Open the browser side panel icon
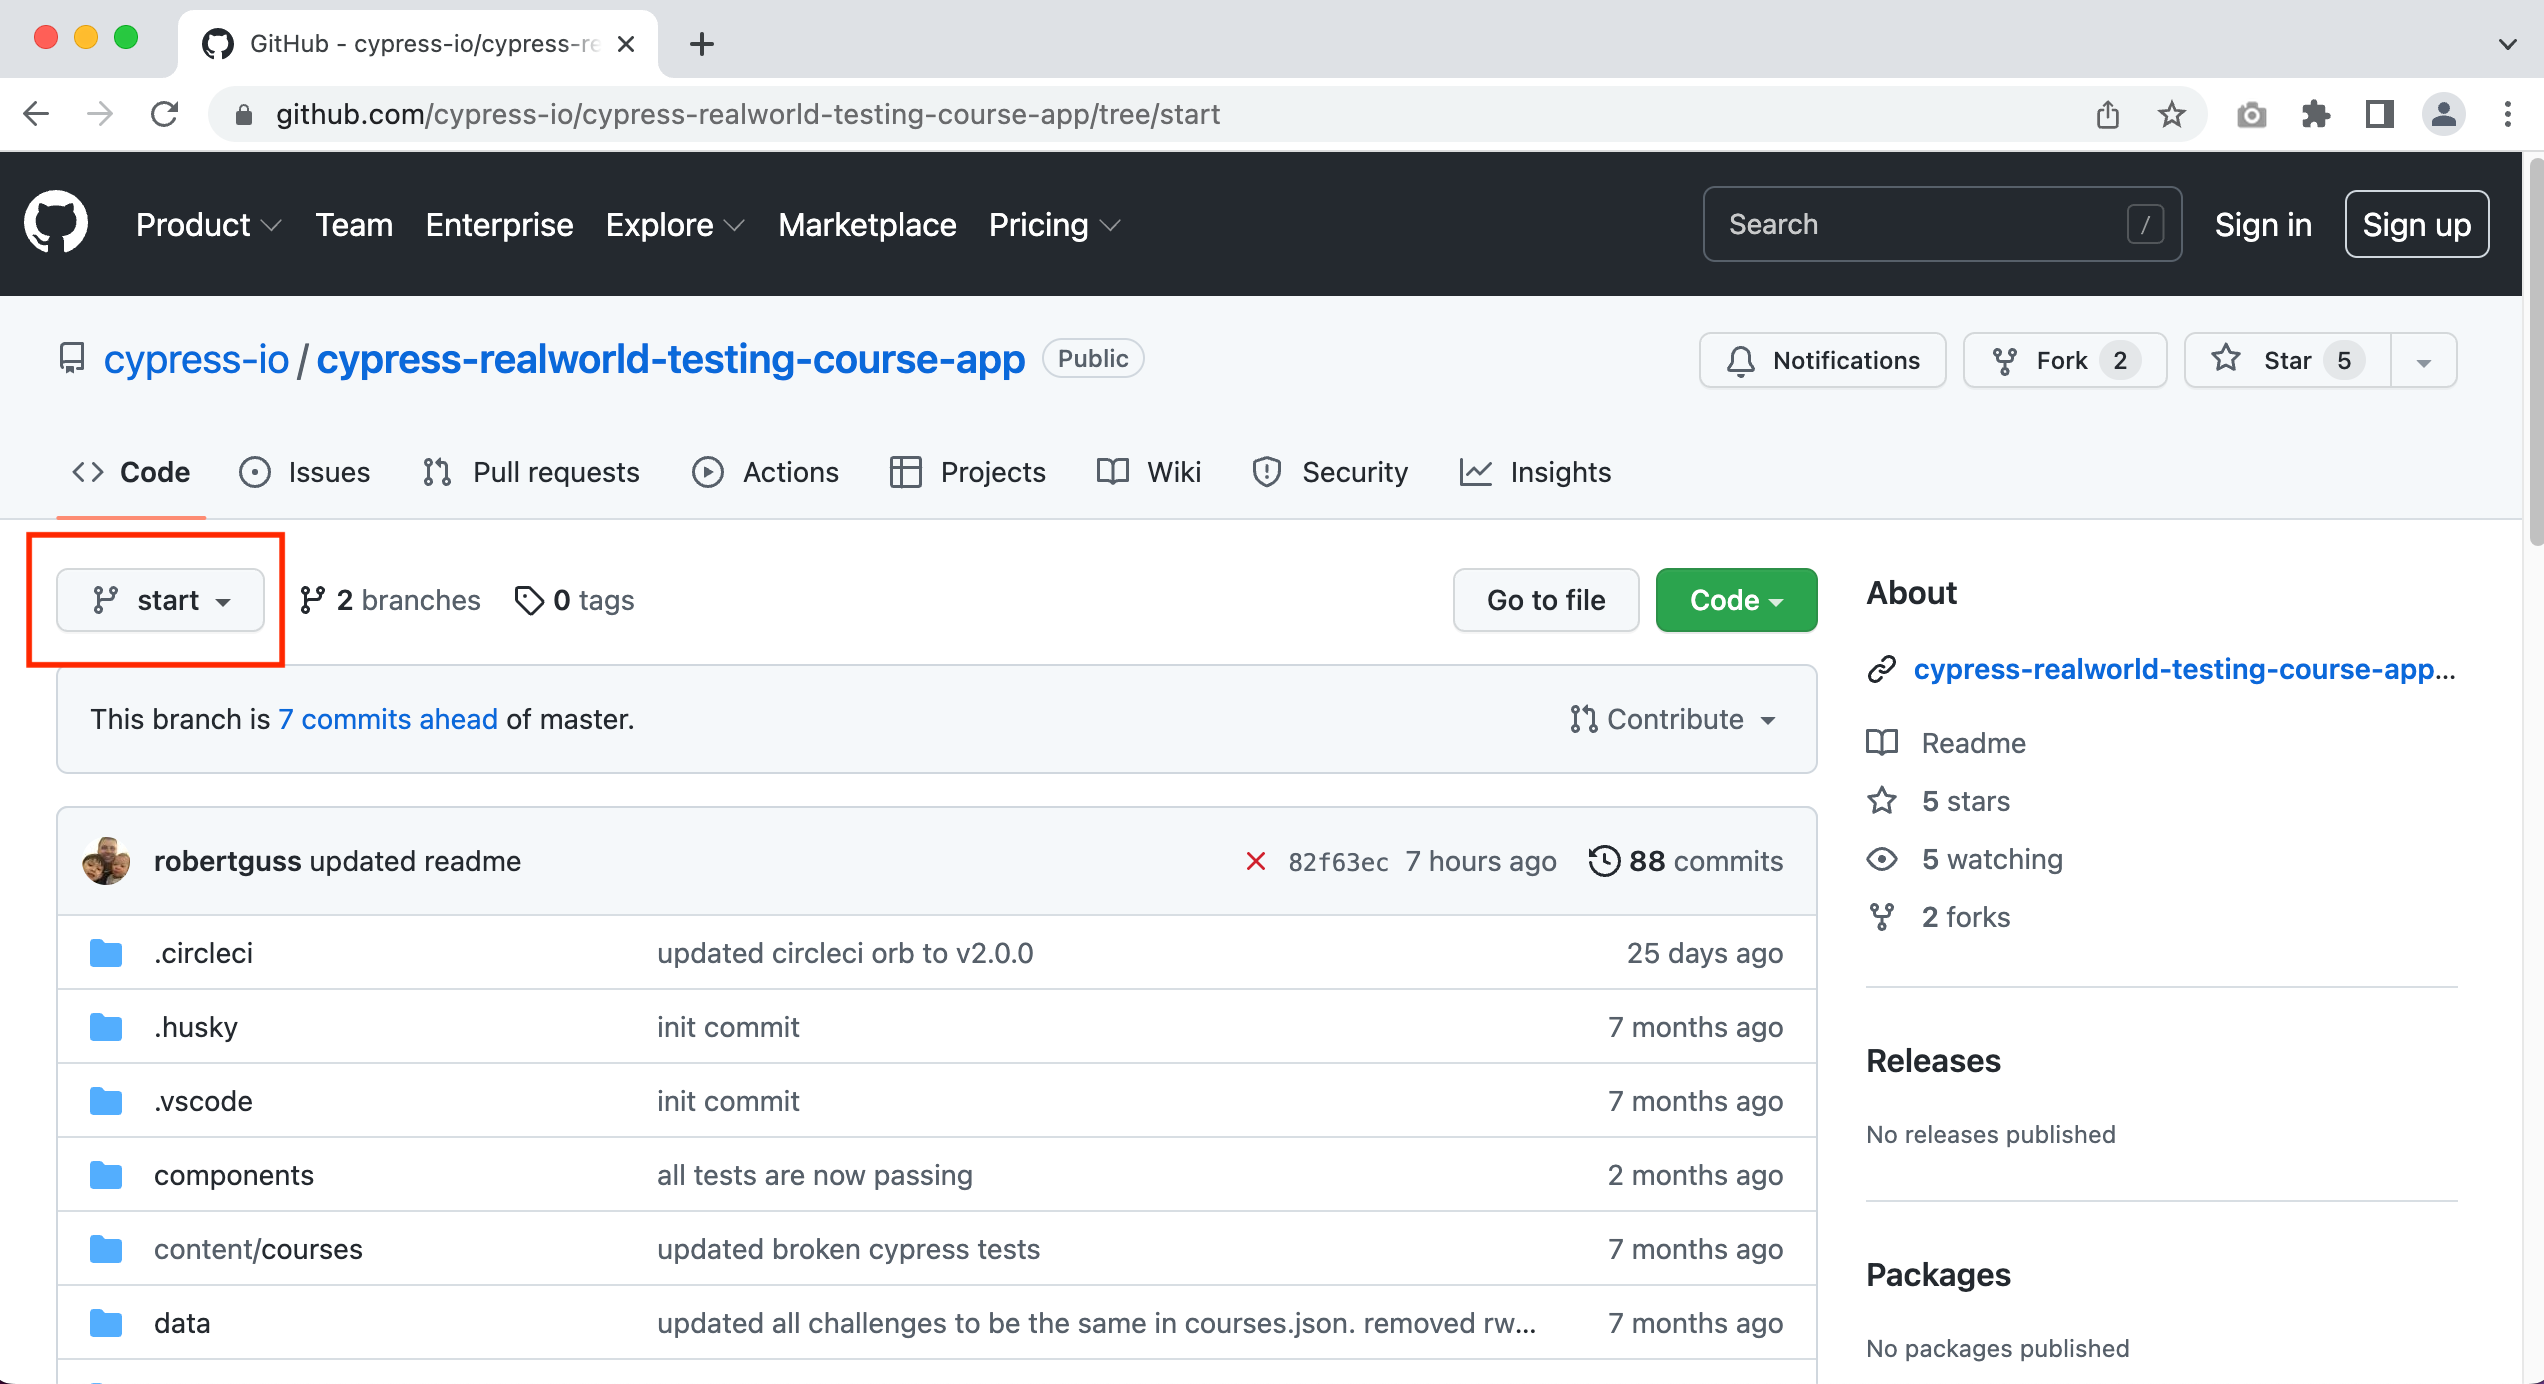2544x1384 pixels. coord(2379,114)
